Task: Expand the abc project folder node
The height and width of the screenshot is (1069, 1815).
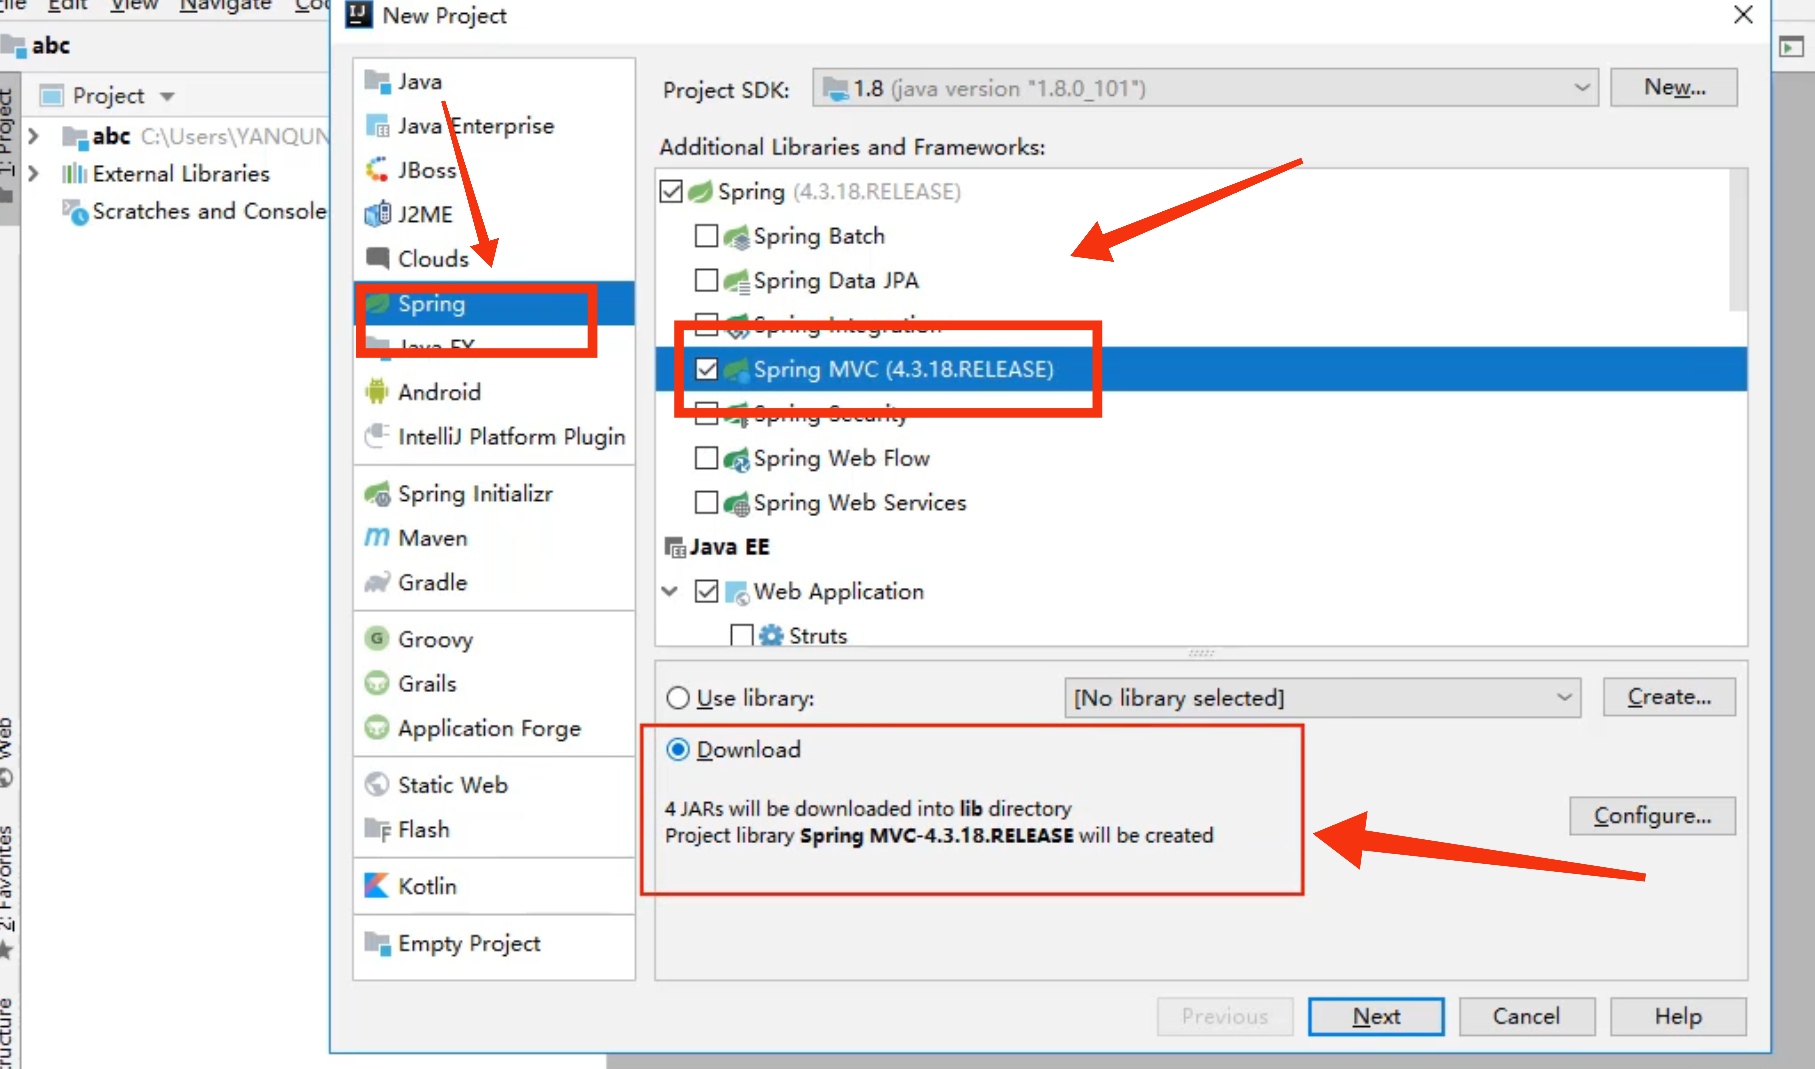Action: click(33, 136)
